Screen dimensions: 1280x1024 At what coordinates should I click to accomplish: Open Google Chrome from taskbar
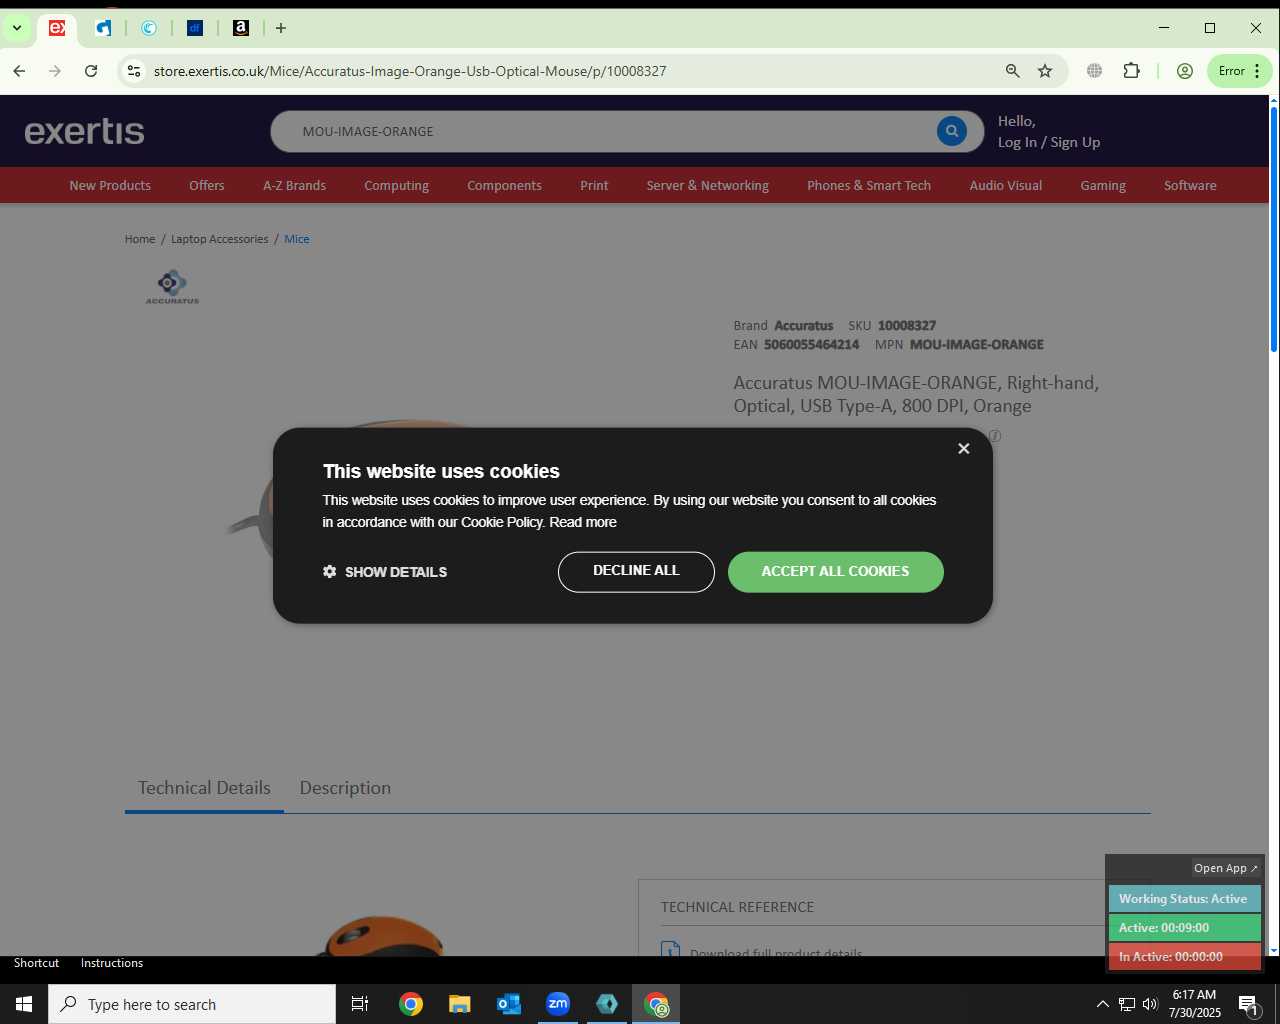tap(411, 1004)
